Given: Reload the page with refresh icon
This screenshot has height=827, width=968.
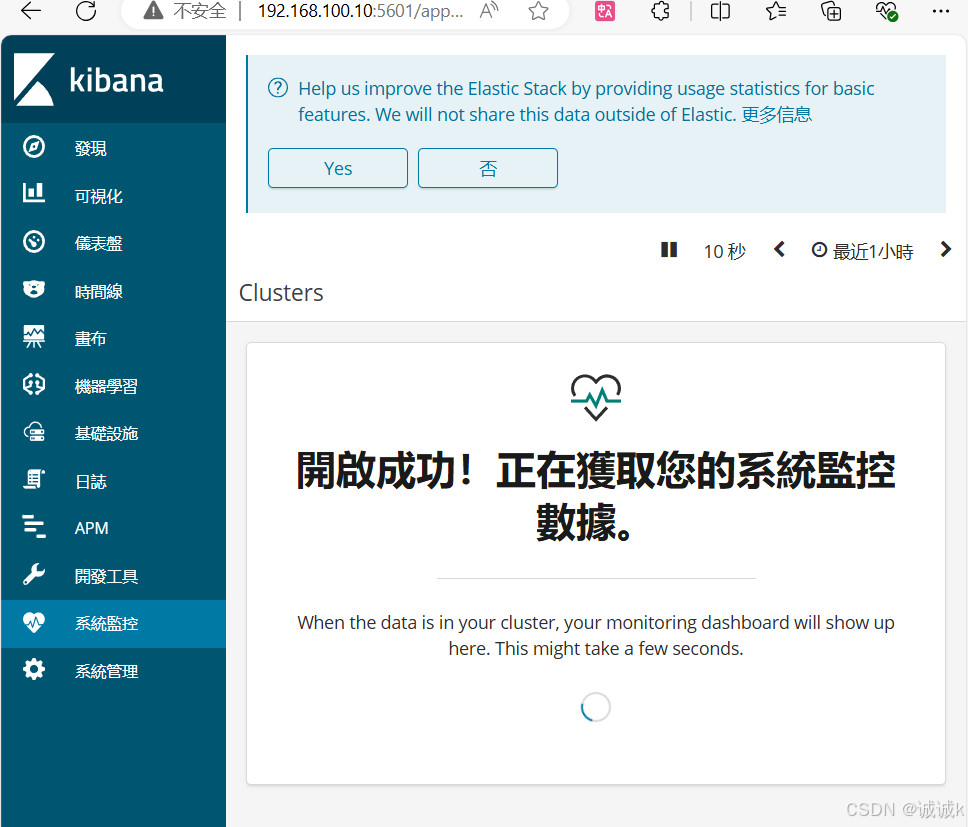Looking at the screenshot, I should click(86, 10).
